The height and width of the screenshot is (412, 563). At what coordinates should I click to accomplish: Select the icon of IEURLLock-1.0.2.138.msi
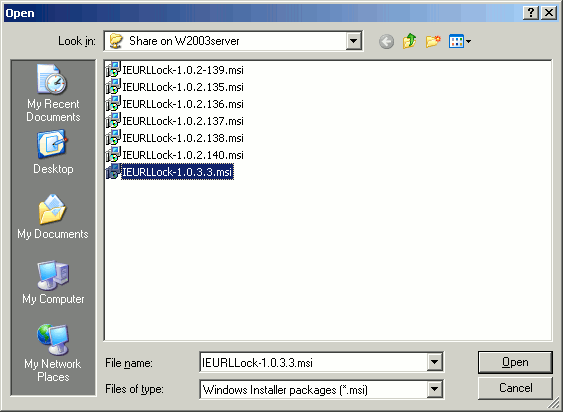click(x=113, y=138)
